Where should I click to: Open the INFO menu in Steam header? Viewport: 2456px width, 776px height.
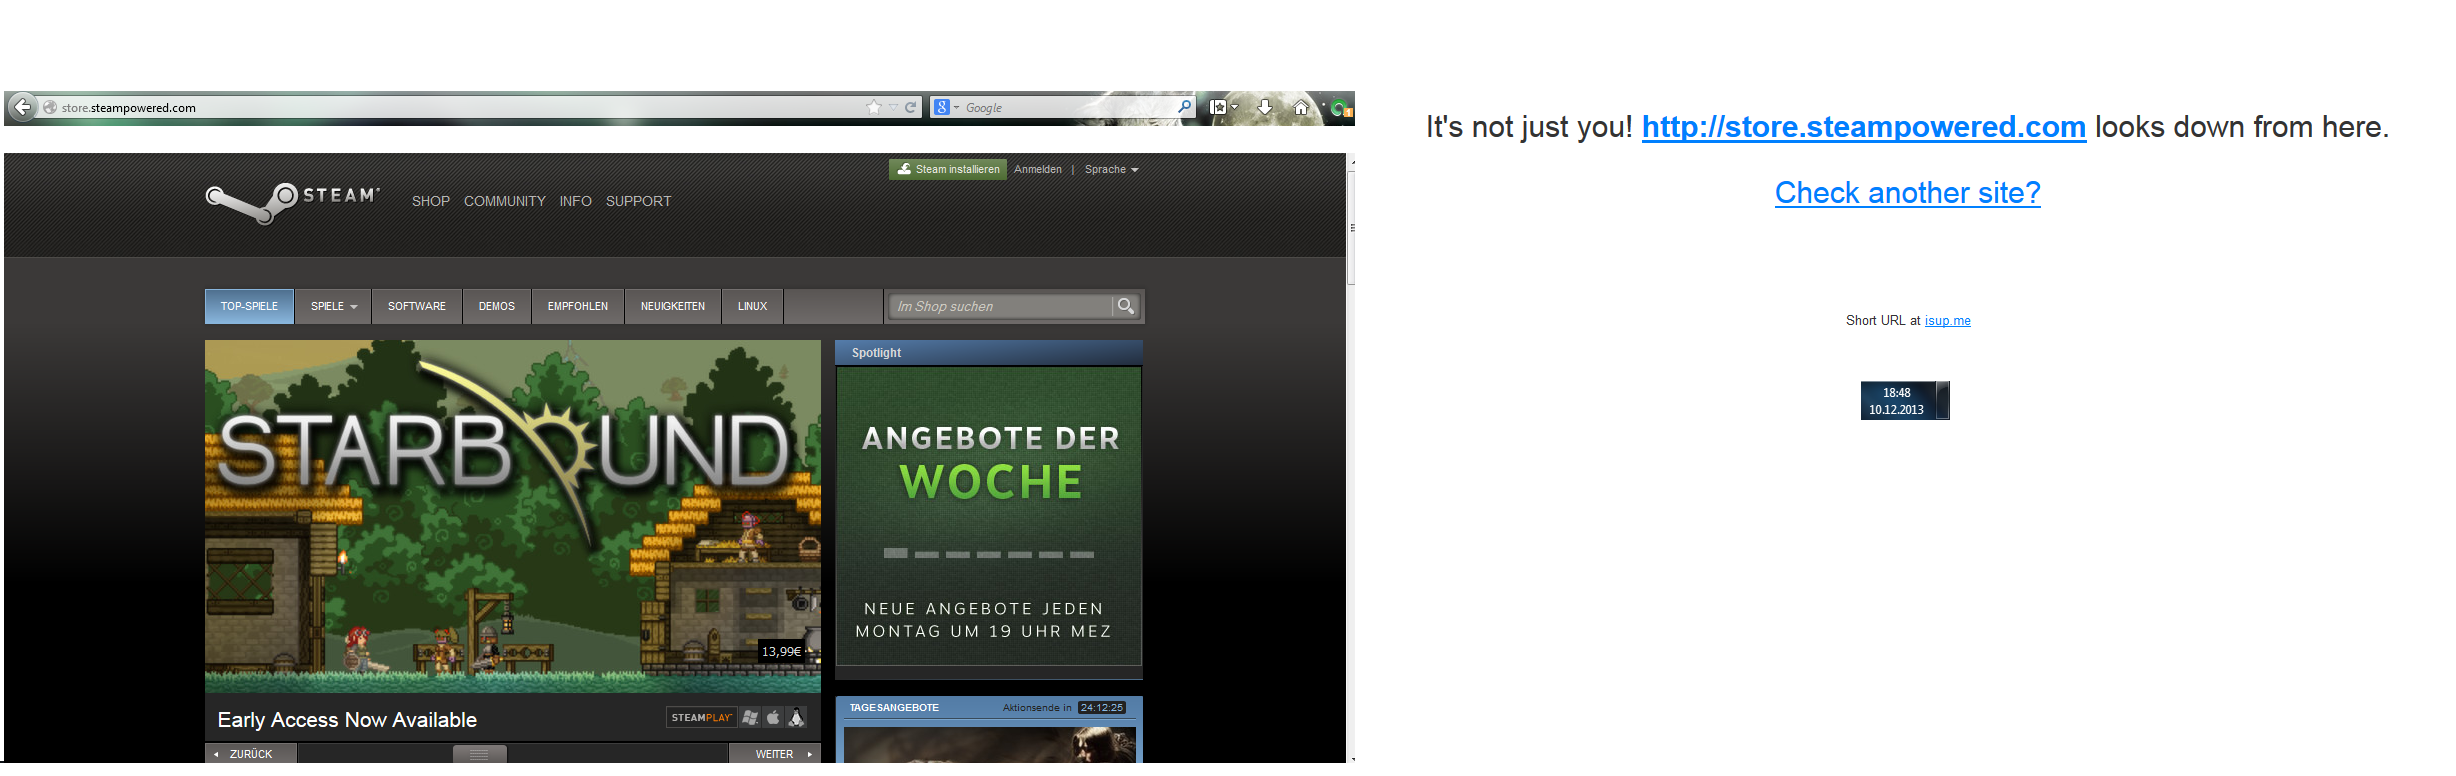[x=576, y=201]
